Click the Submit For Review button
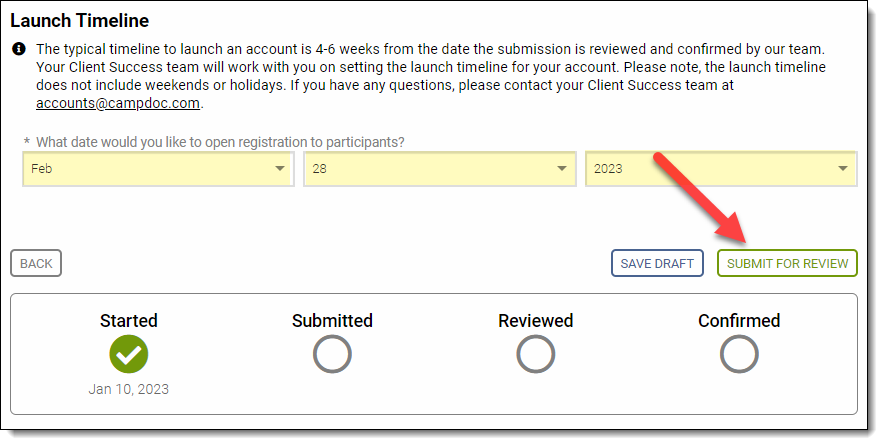The width and height of the screenshot is (883, 445). 787,263
